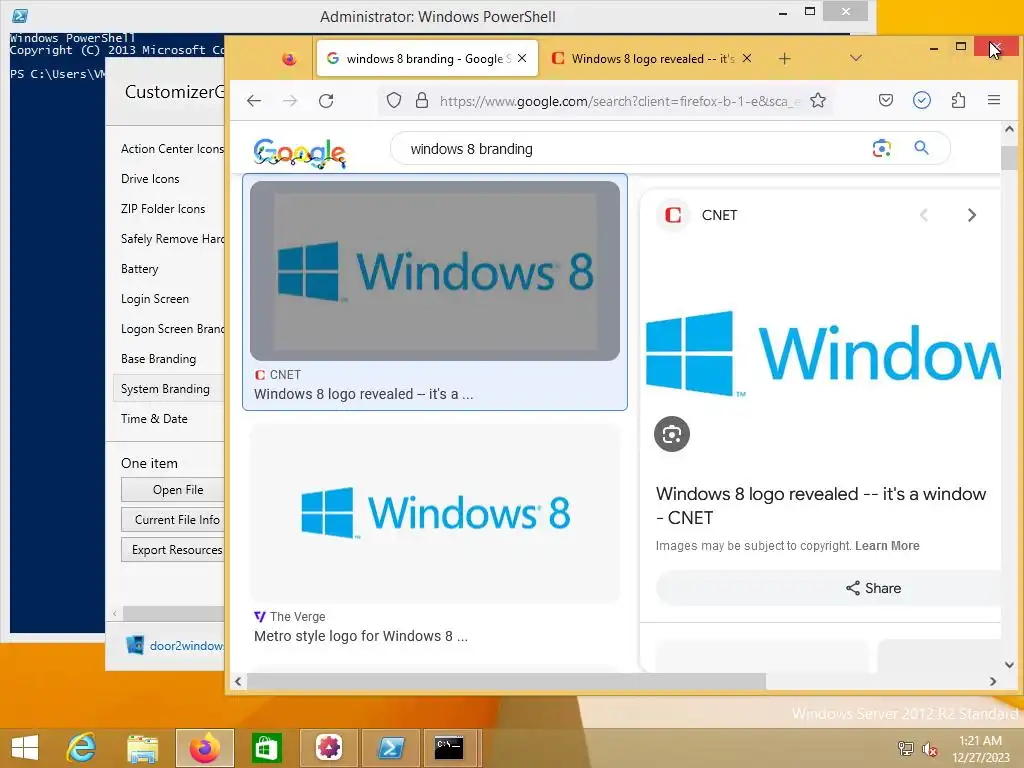
Task: Open taskbar clock showing 1:21 AM
Action: 980,749
